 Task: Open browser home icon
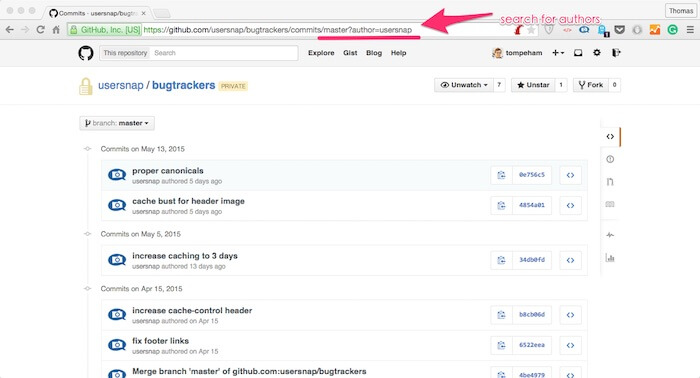point(56,30)
